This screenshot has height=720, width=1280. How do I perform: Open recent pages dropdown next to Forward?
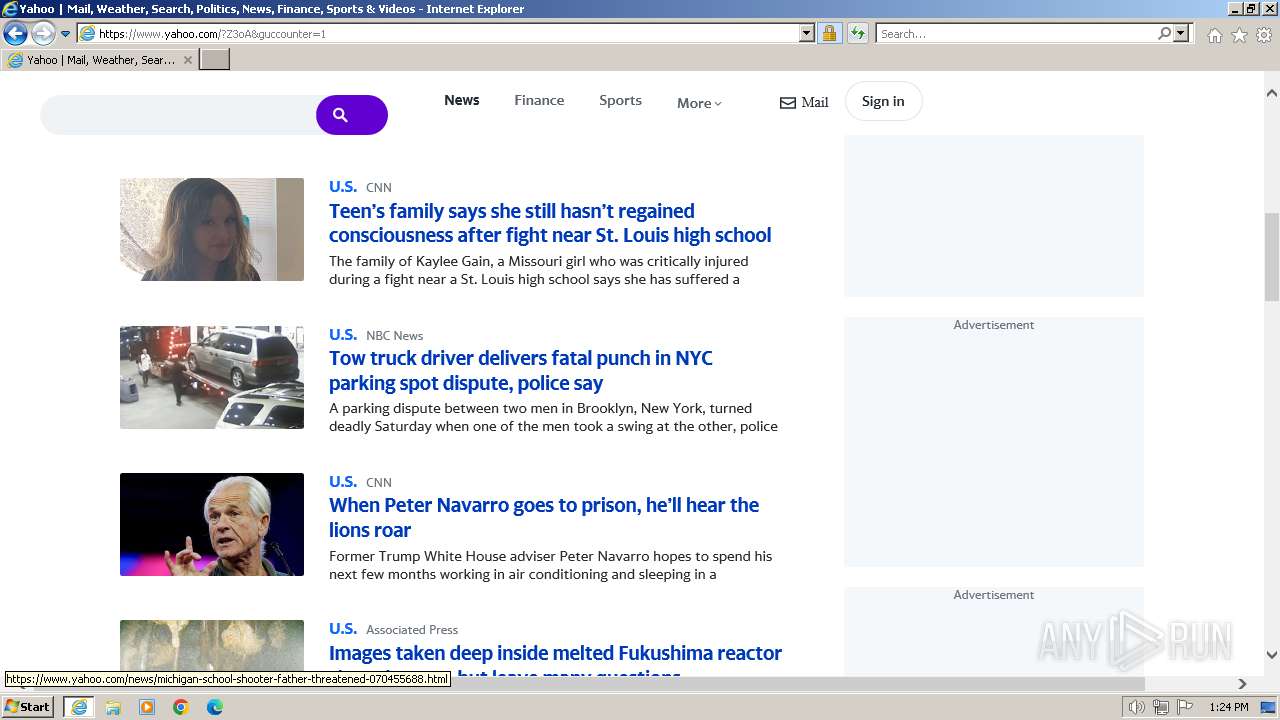(x=66, y=34)
